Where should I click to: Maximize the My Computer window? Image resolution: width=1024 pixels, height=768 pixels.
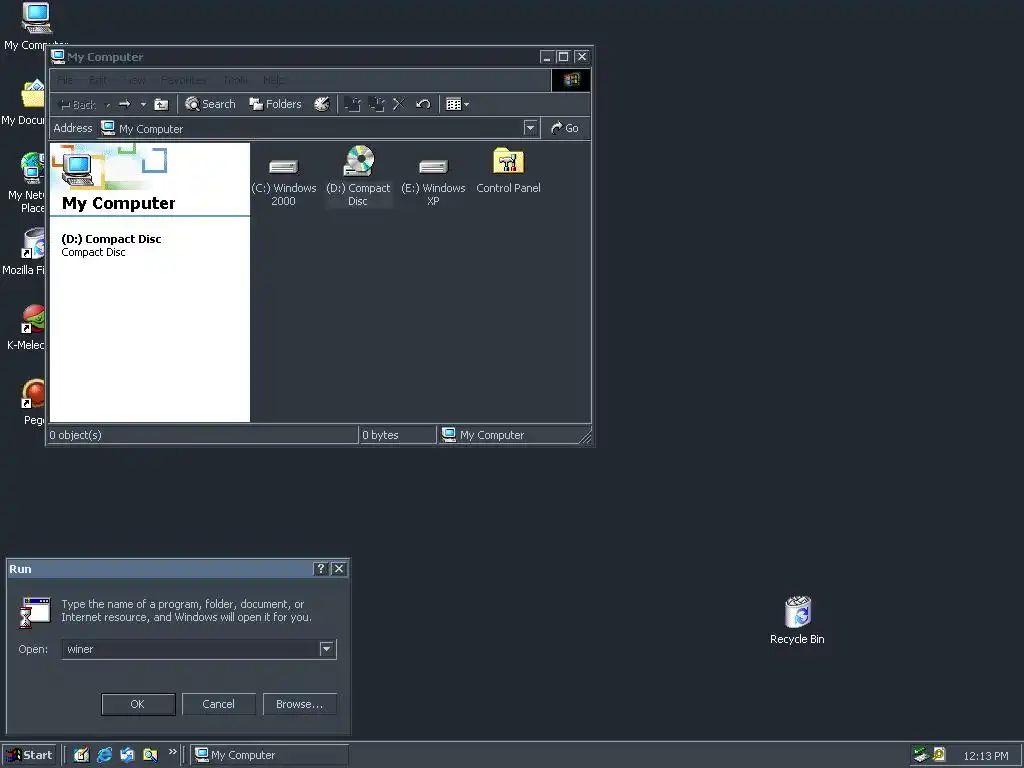564,57
